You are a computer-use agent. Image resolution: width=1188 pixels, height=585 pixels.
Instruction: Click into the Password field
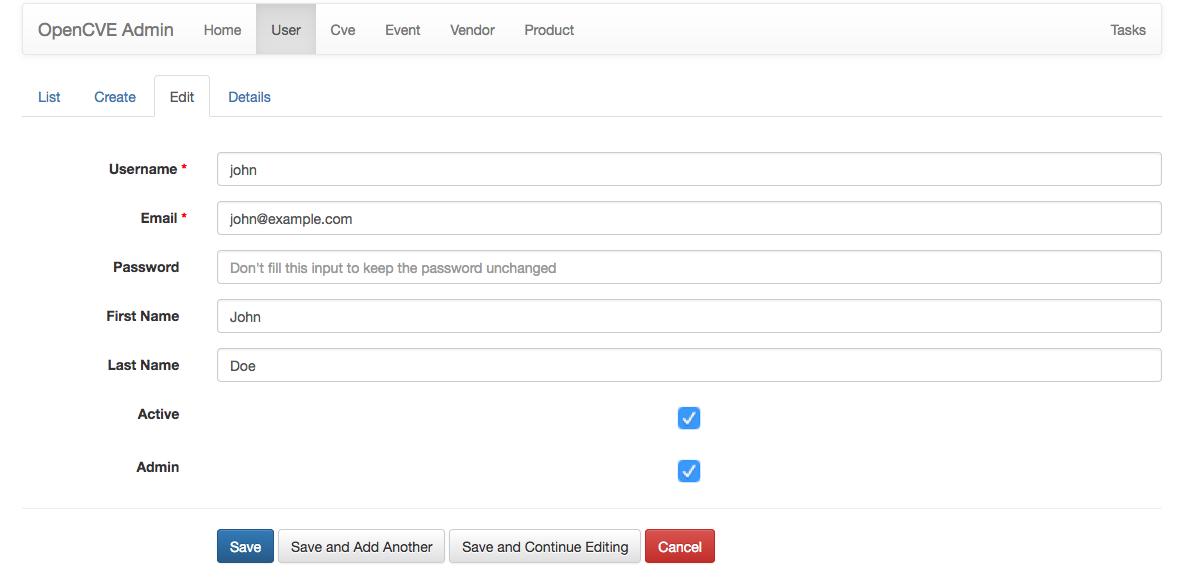(x=688, y=267)
